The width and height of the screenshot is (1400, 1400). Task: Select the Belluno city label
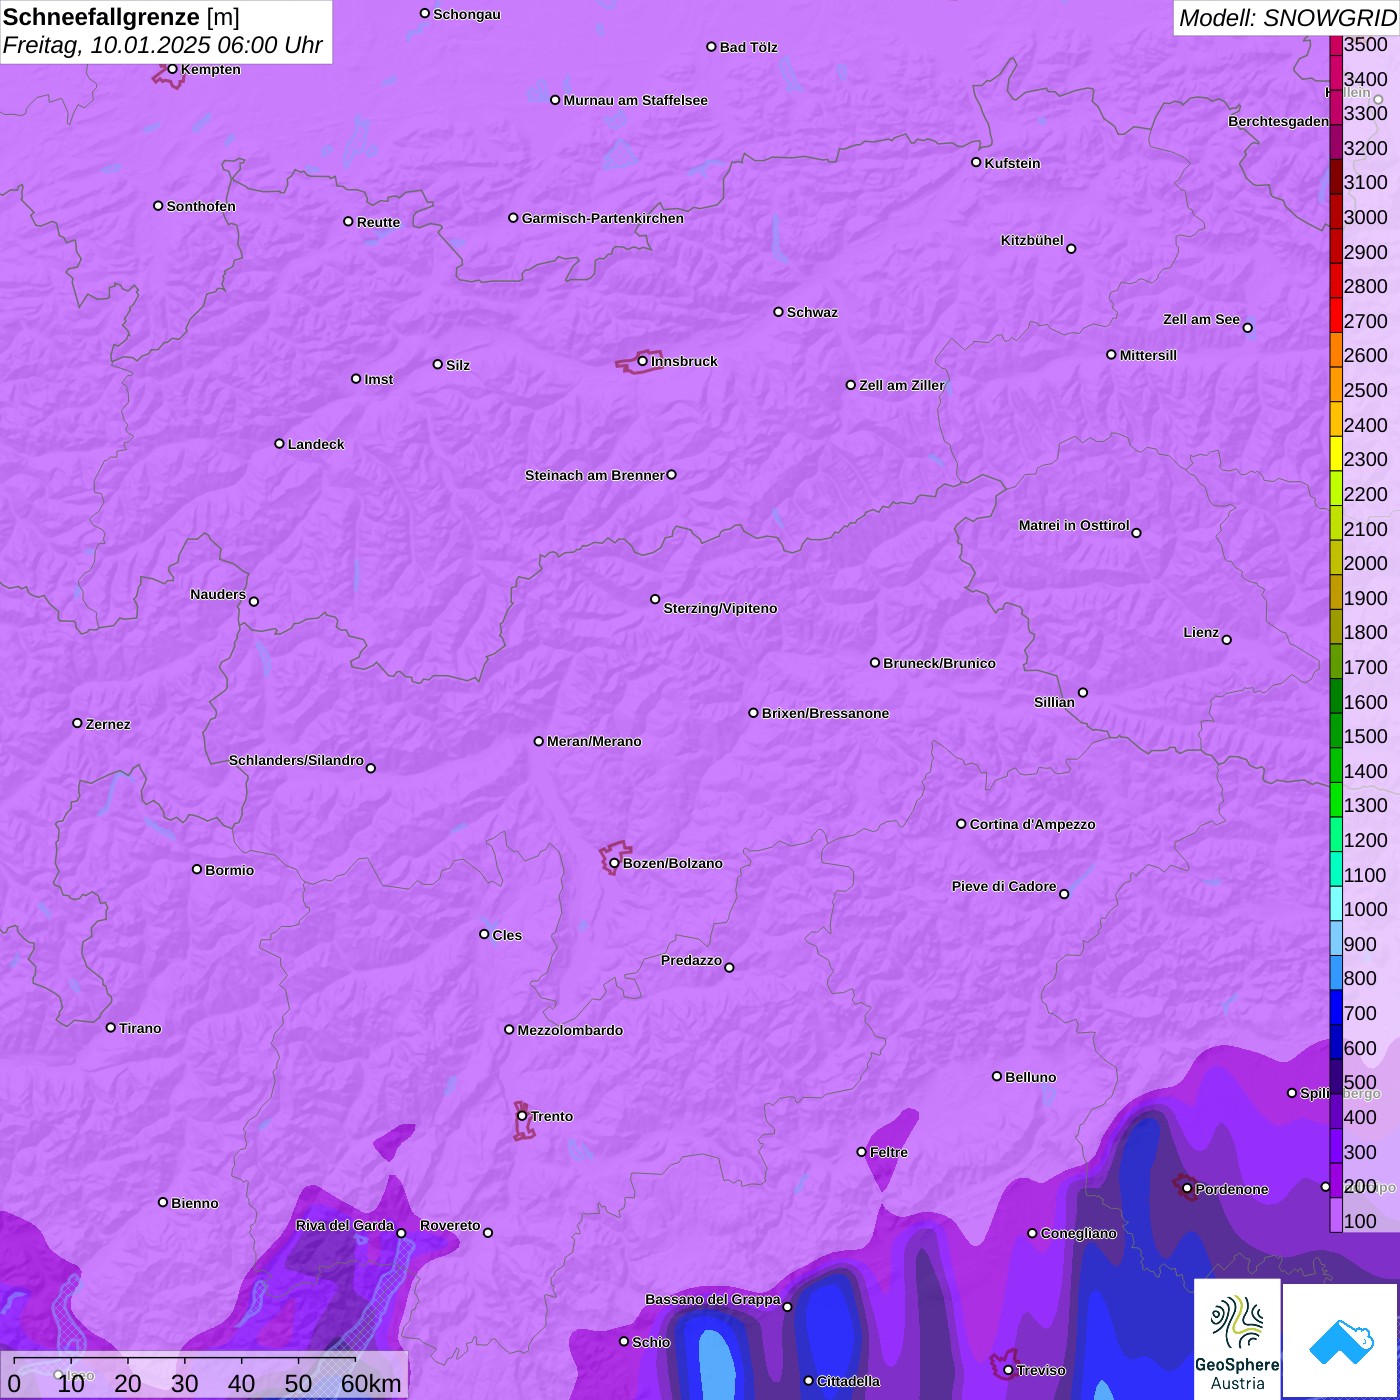click(1031, 1077)
